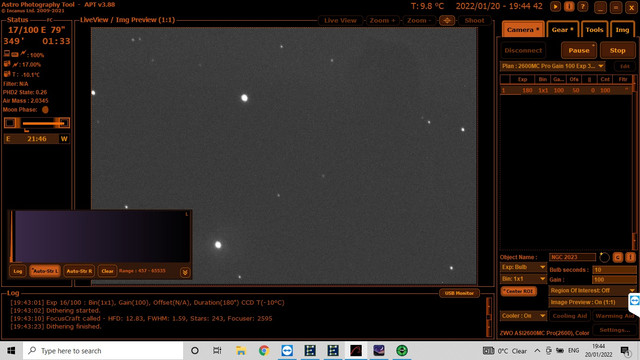Click the status panel horizontal slider bar
This screenshot has height=360, width=640.
point(37,123)
